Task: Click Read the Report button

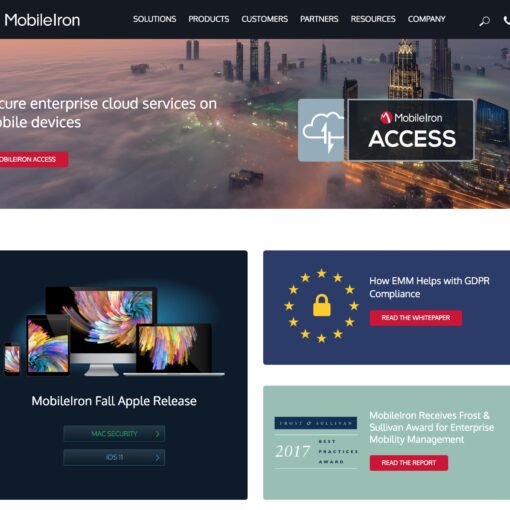Action: click(x=409, y=463)
